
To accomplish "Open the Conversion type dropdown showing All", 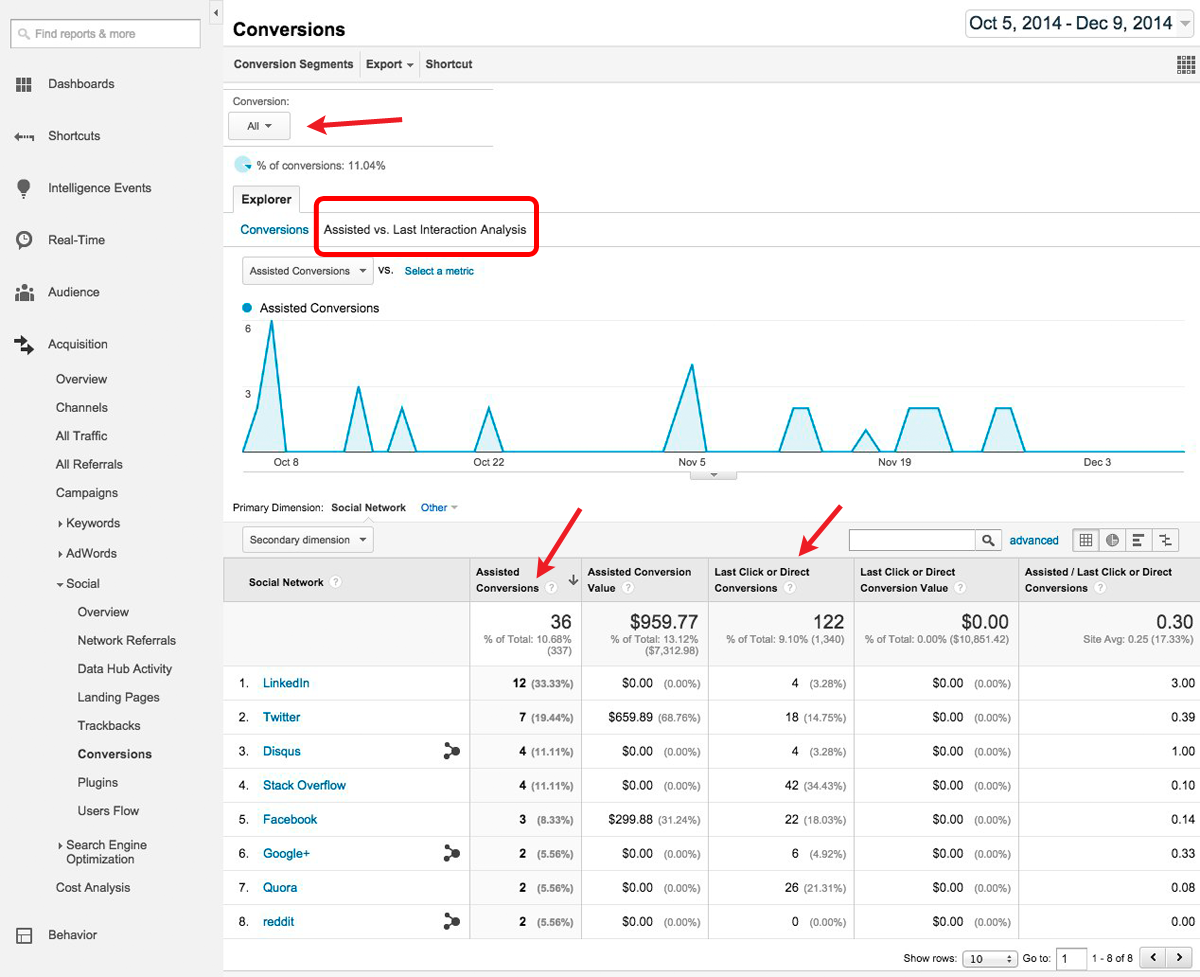I will coord(258,126).
